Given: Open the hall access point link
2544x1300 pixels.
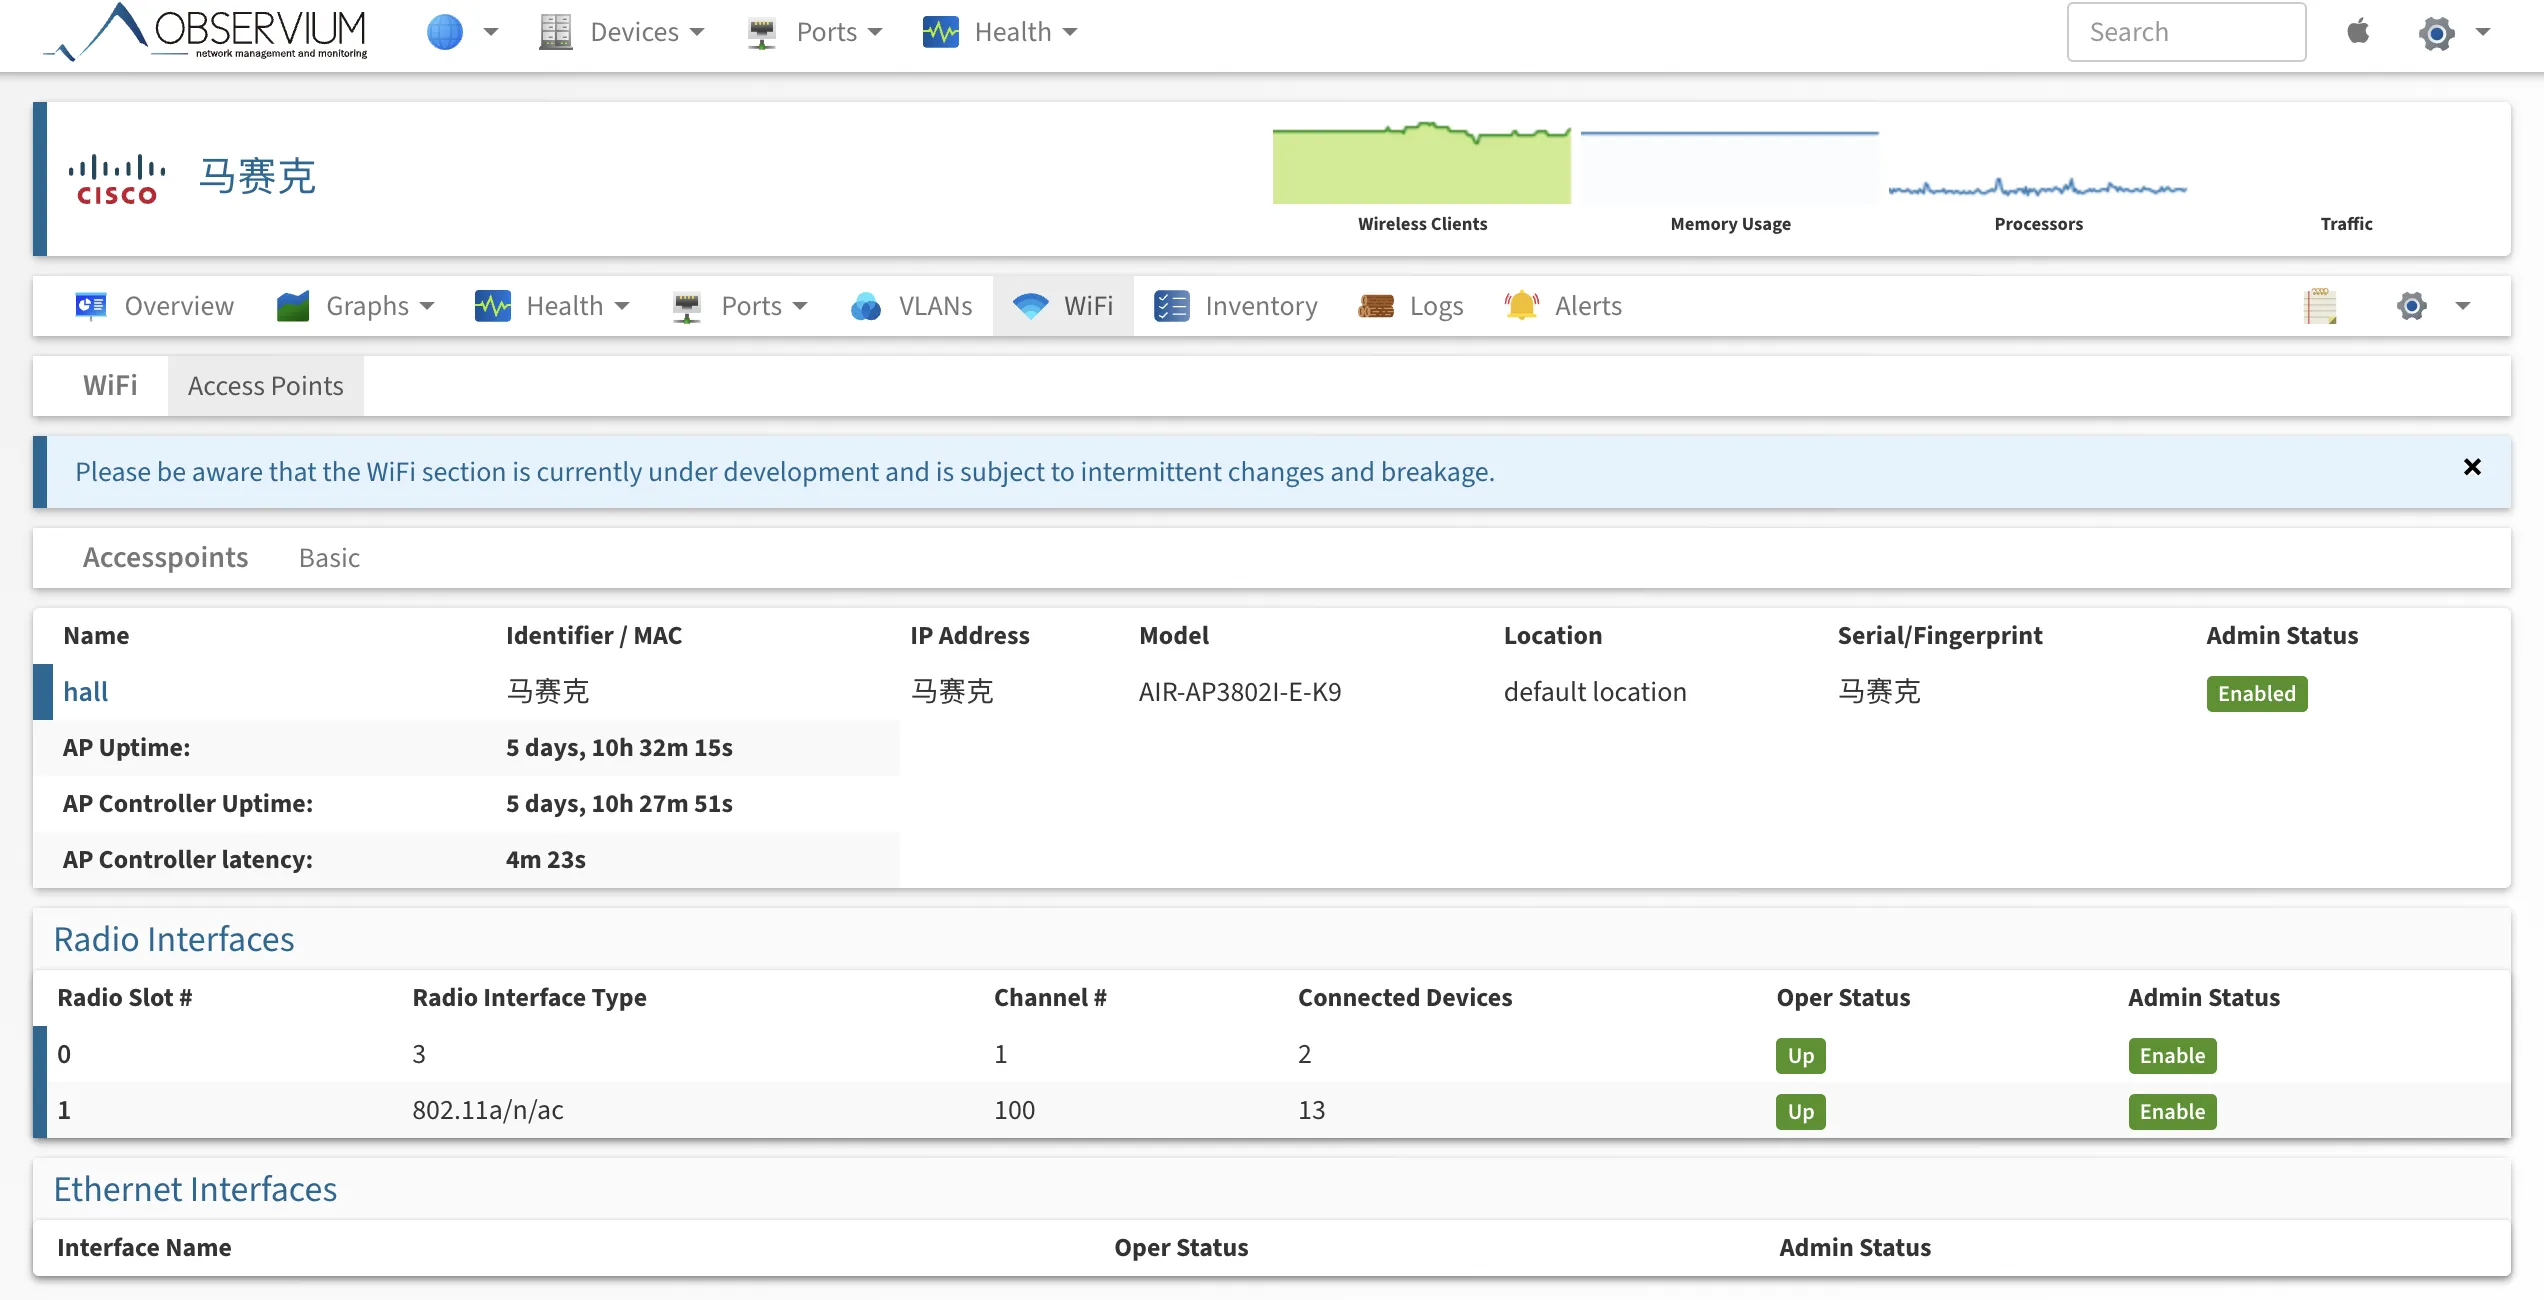Looking at the screenshot, I should coord(86,691).
